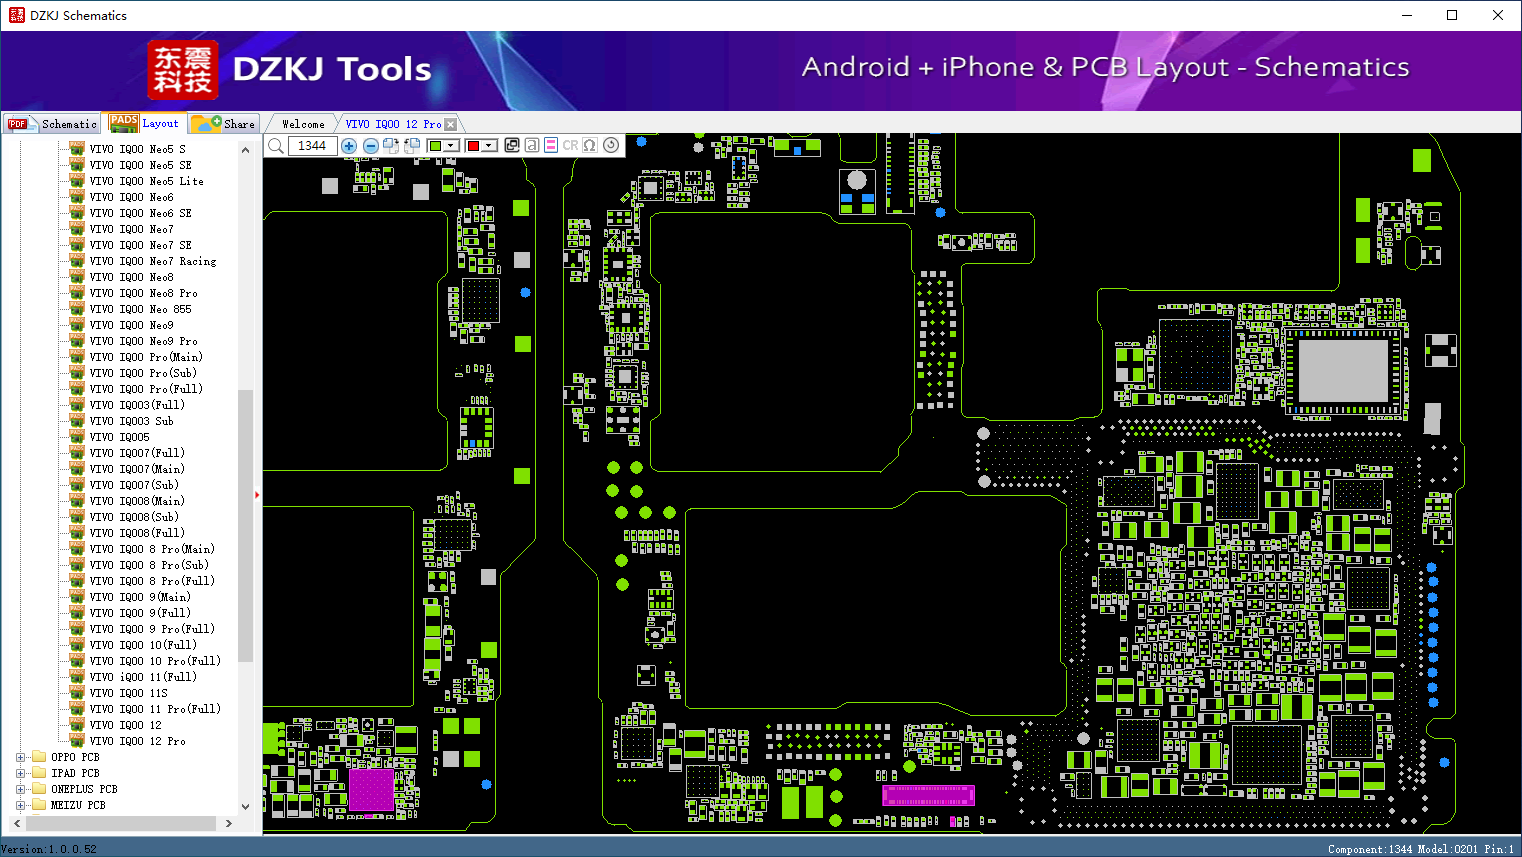Screen dimensions: 1522x857
Task: Click the rotate-right pages icon
Action: [391, 146]
